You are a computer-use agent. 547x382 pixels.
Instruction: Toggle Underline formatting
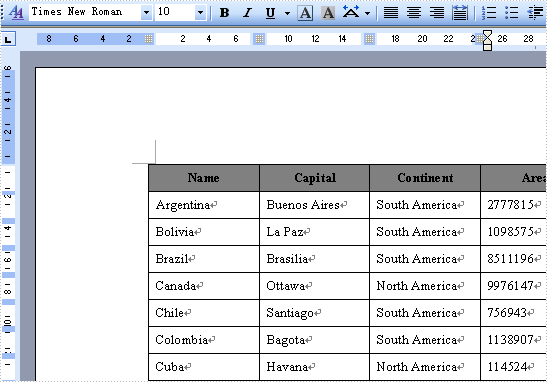tap(270, 13)
